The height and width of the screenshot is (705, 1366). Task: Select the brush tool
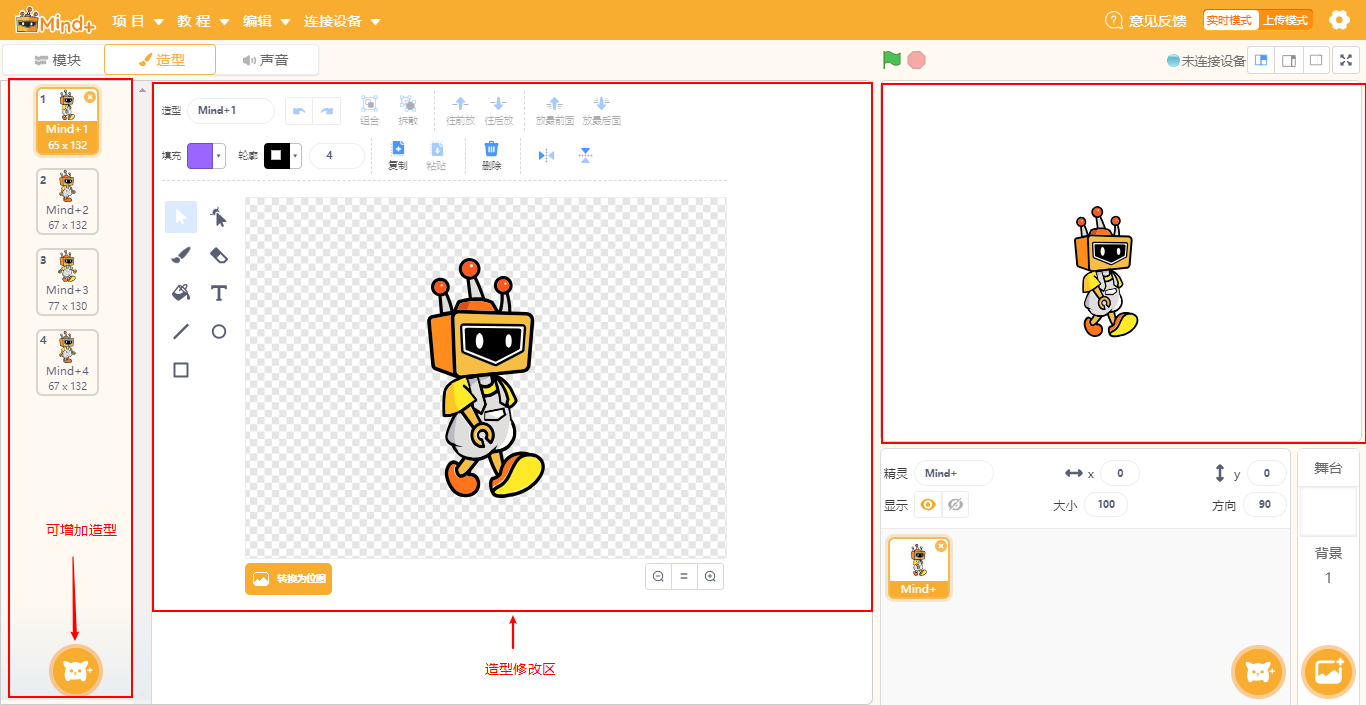(181, 255)
